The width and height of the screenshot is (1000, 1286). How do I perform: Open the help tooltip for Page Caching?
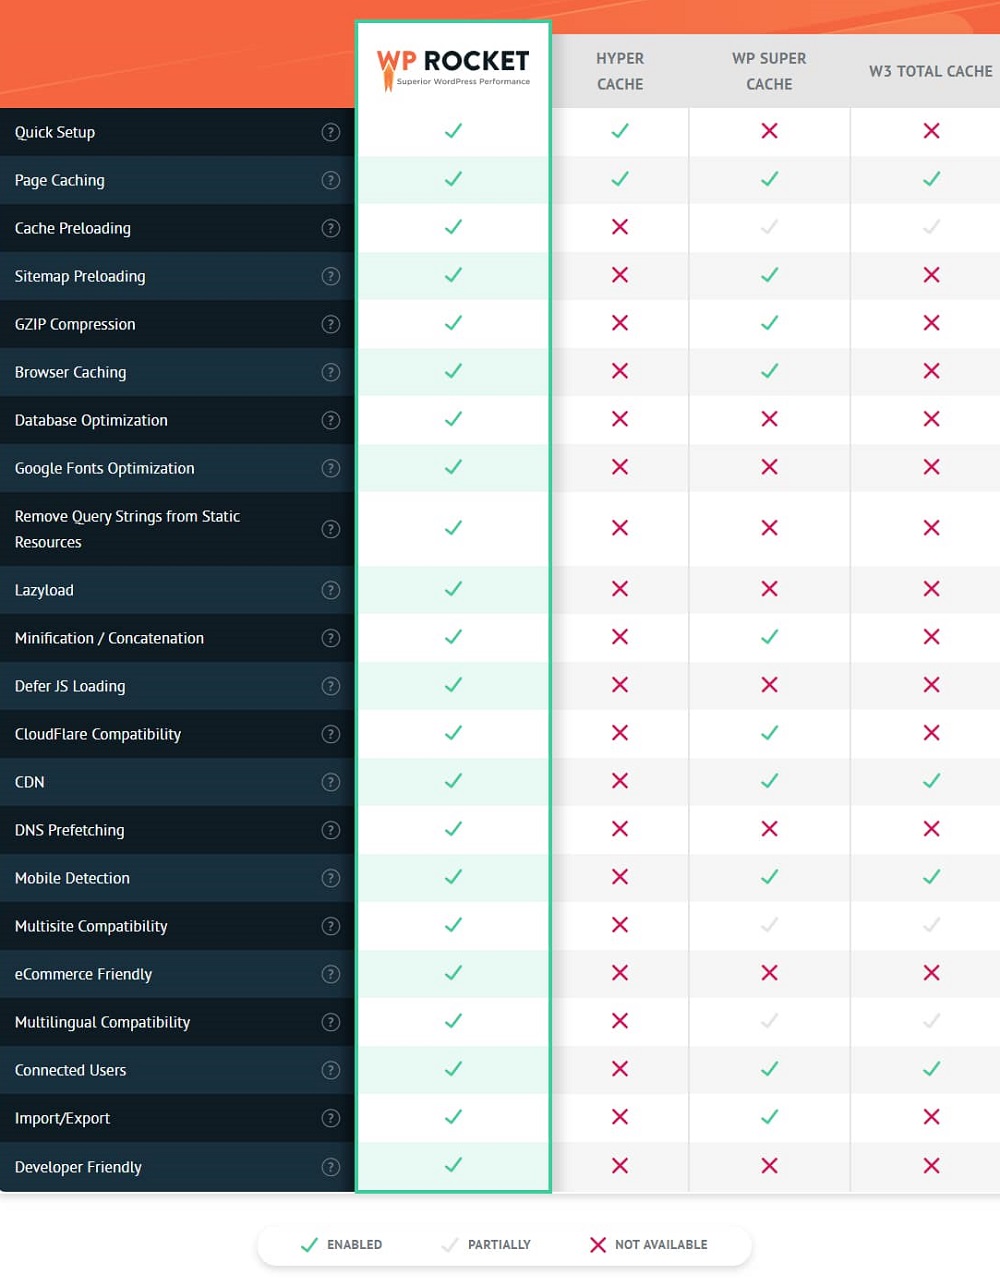pyautogui.click(x=331, y=180)
